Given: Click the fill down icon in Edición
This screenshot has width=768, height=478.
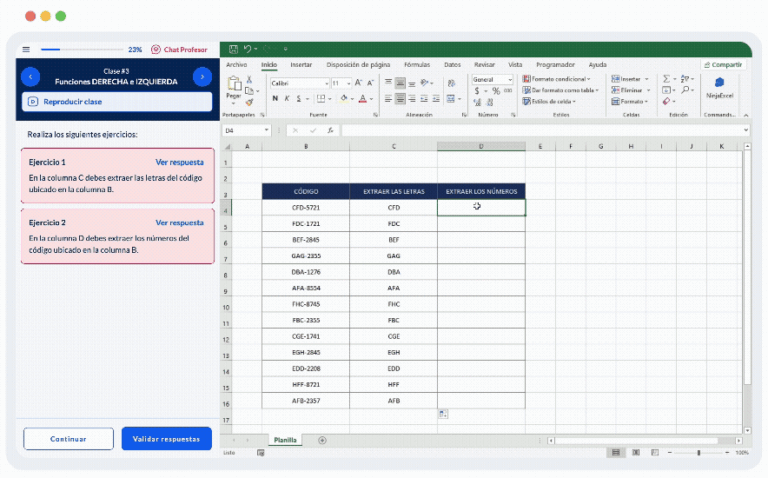Looking at the screenshot, I should point(666,90).
